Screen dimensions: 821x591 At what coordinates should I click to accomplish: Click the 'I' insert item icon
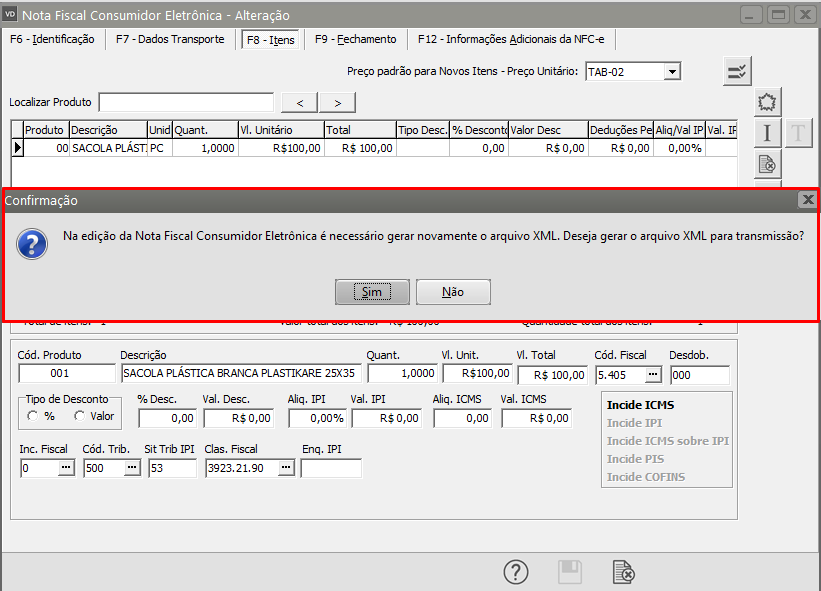(x=767, y=133)
